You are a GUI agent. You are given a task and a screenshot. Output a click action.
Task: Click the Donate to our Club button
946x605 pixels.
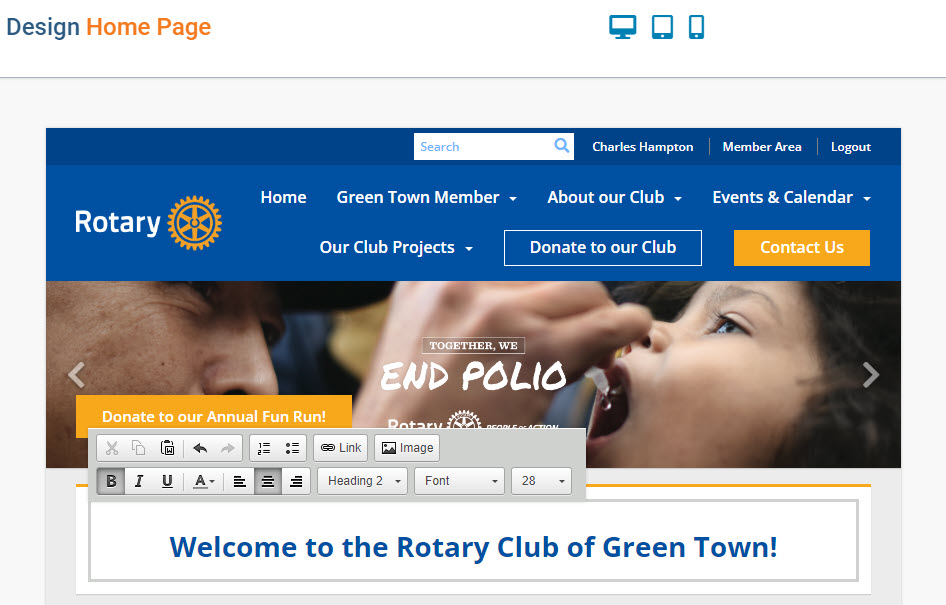pos(603,247)
